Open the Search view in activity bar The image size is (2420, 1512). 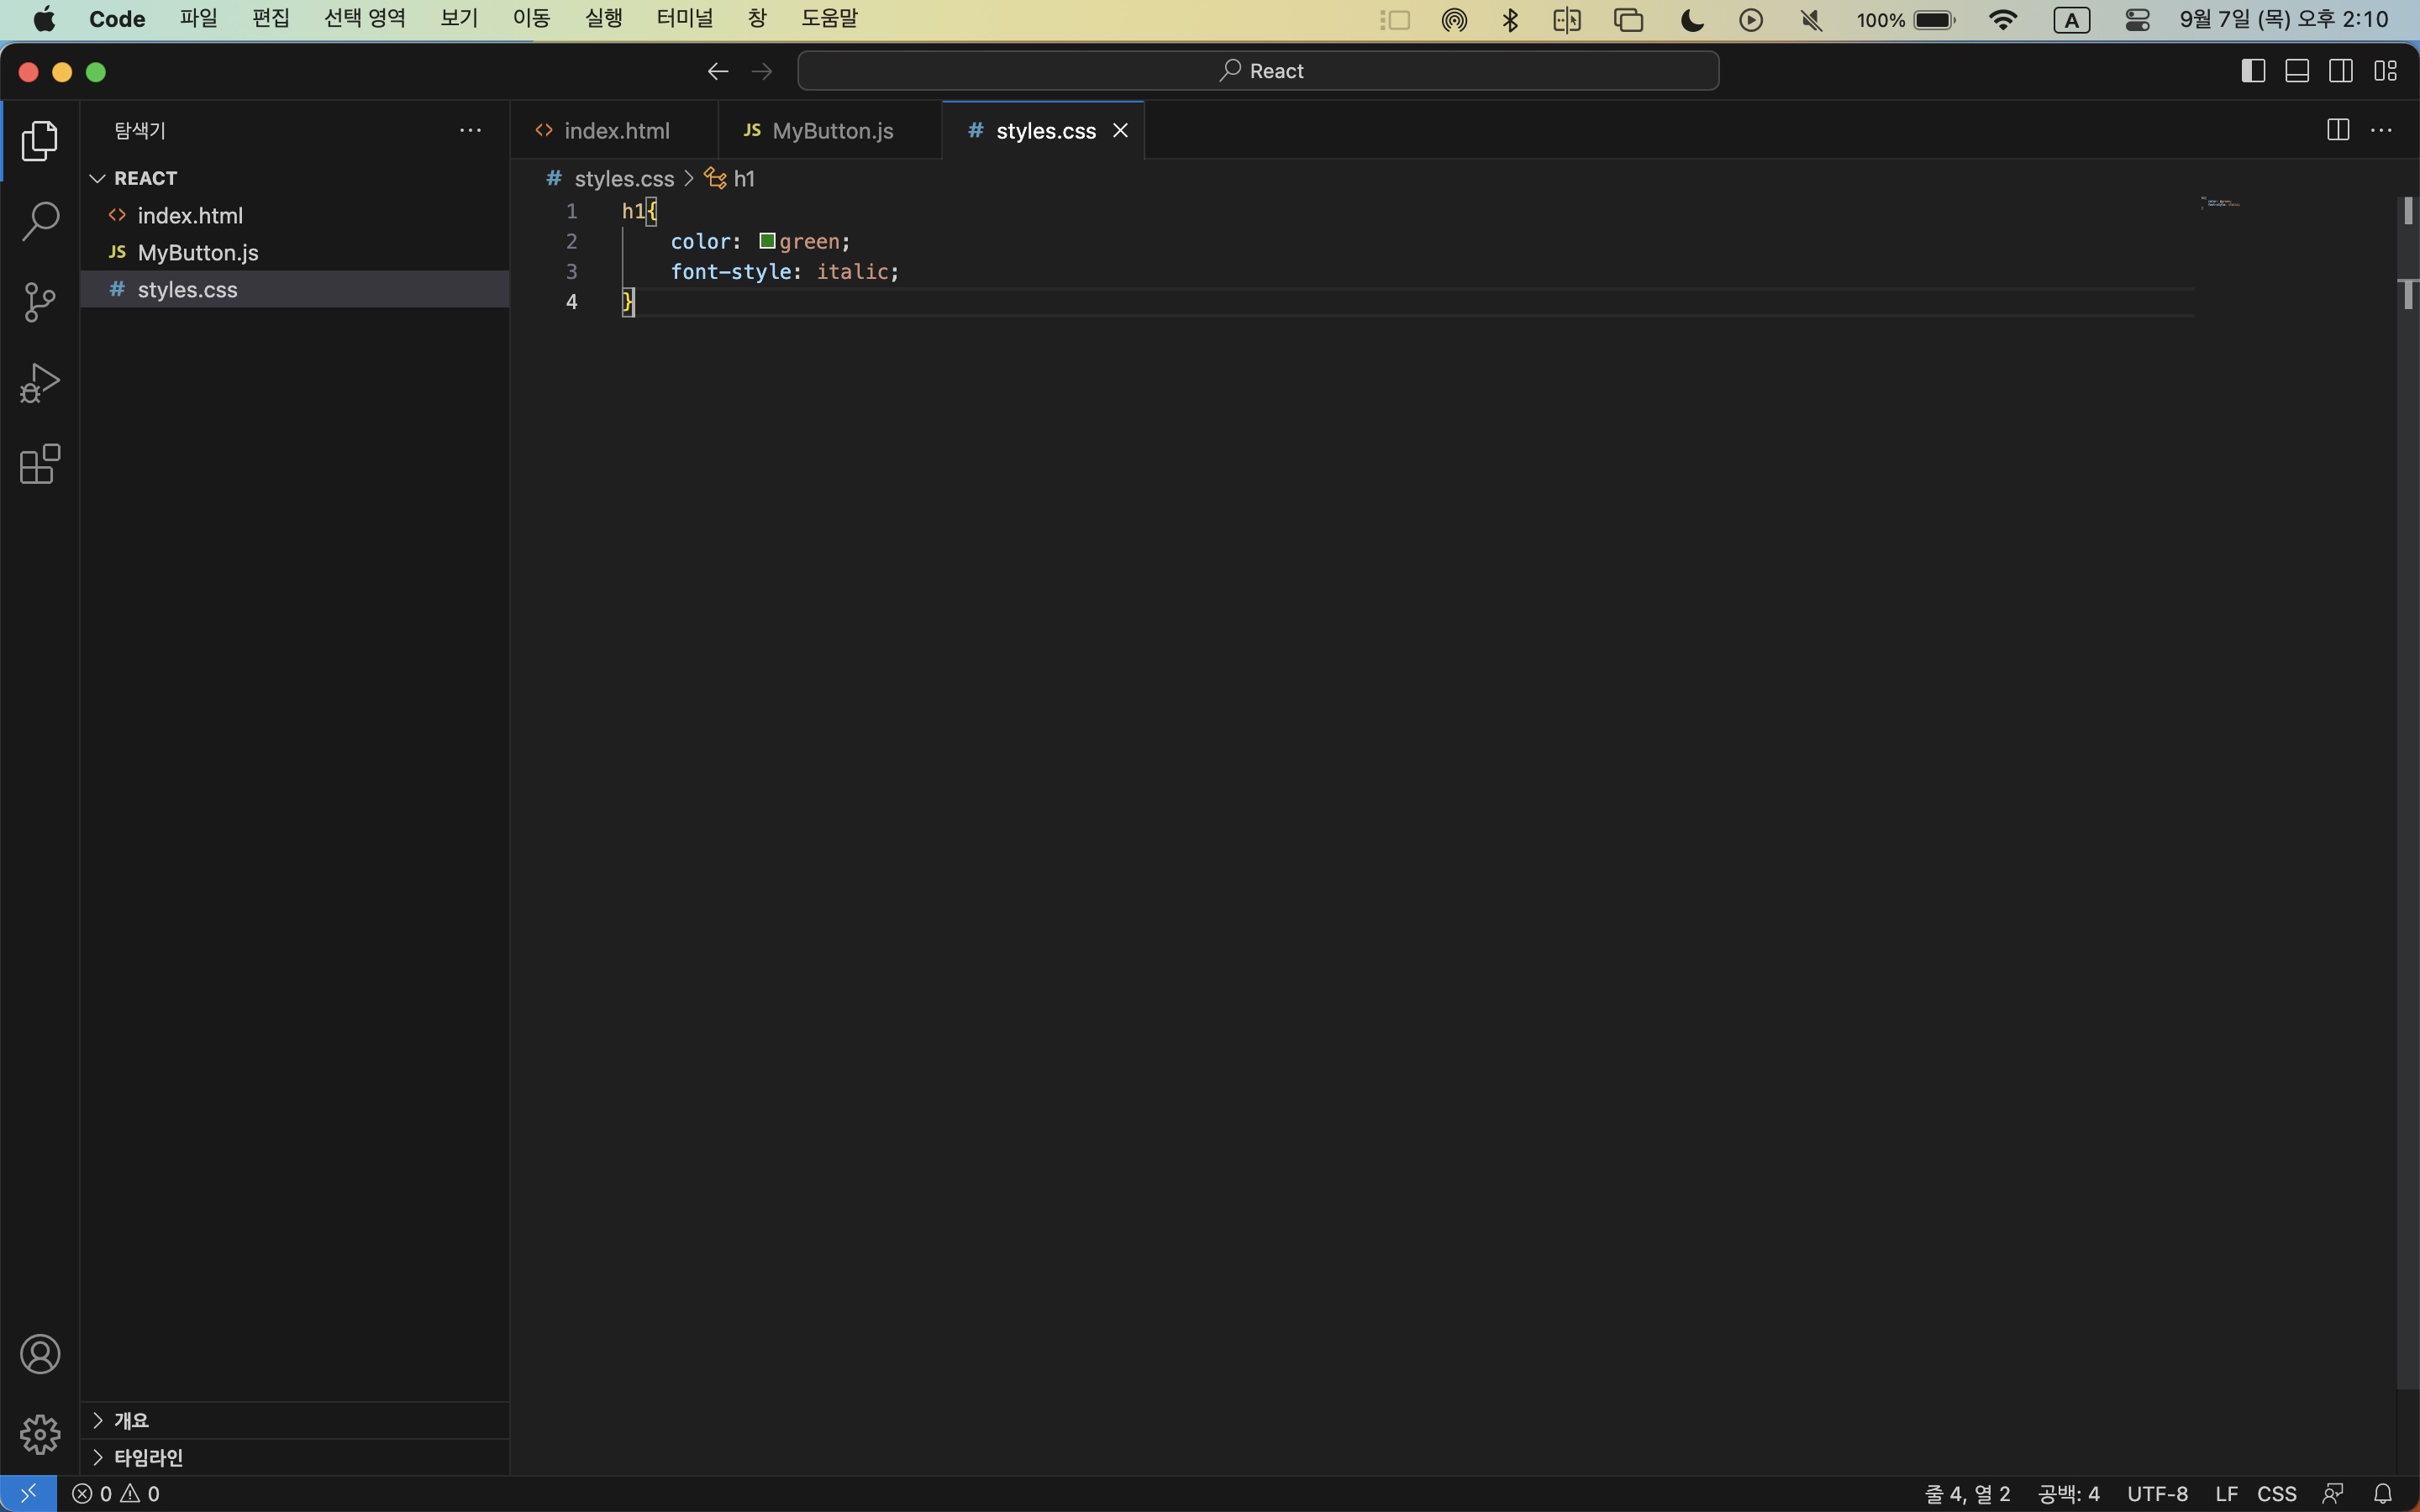[40, 221]
